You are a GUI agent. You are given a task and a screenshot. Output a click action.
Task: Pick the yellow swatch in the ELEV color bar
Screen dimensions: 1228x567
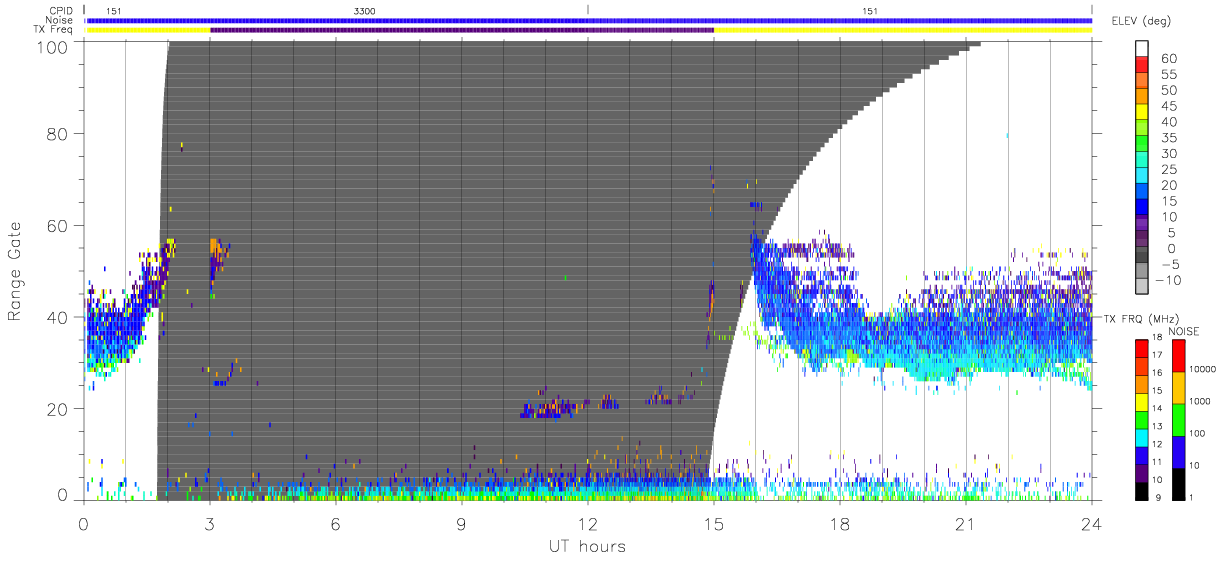click(x=1141, y=113)
